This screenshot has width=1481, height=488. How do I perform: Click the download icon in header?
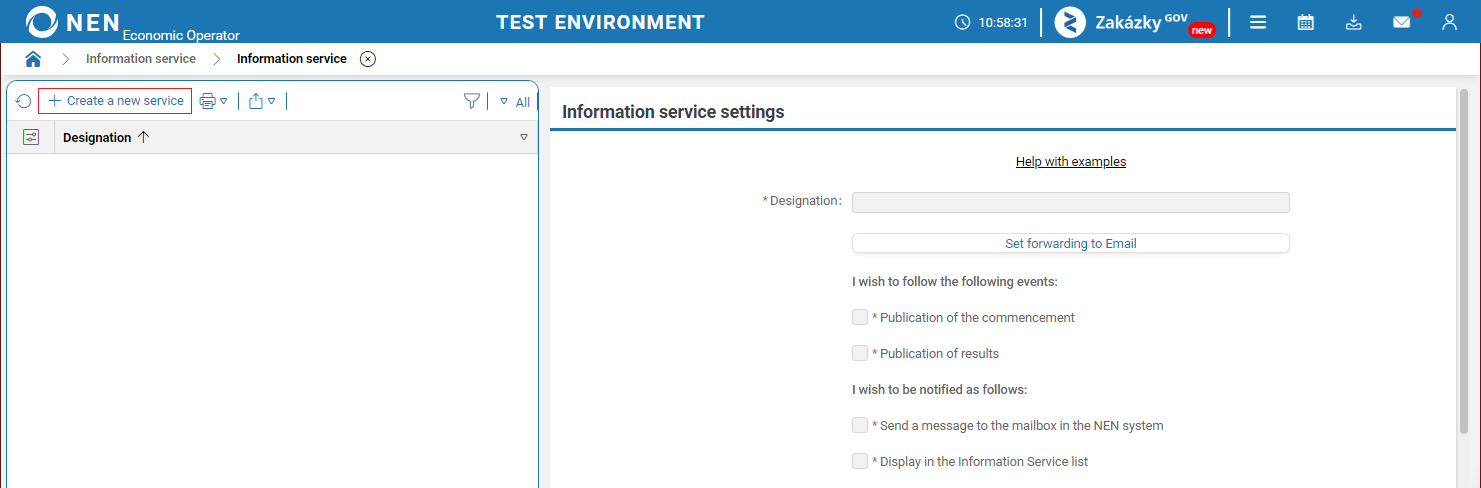point(1354,22)
